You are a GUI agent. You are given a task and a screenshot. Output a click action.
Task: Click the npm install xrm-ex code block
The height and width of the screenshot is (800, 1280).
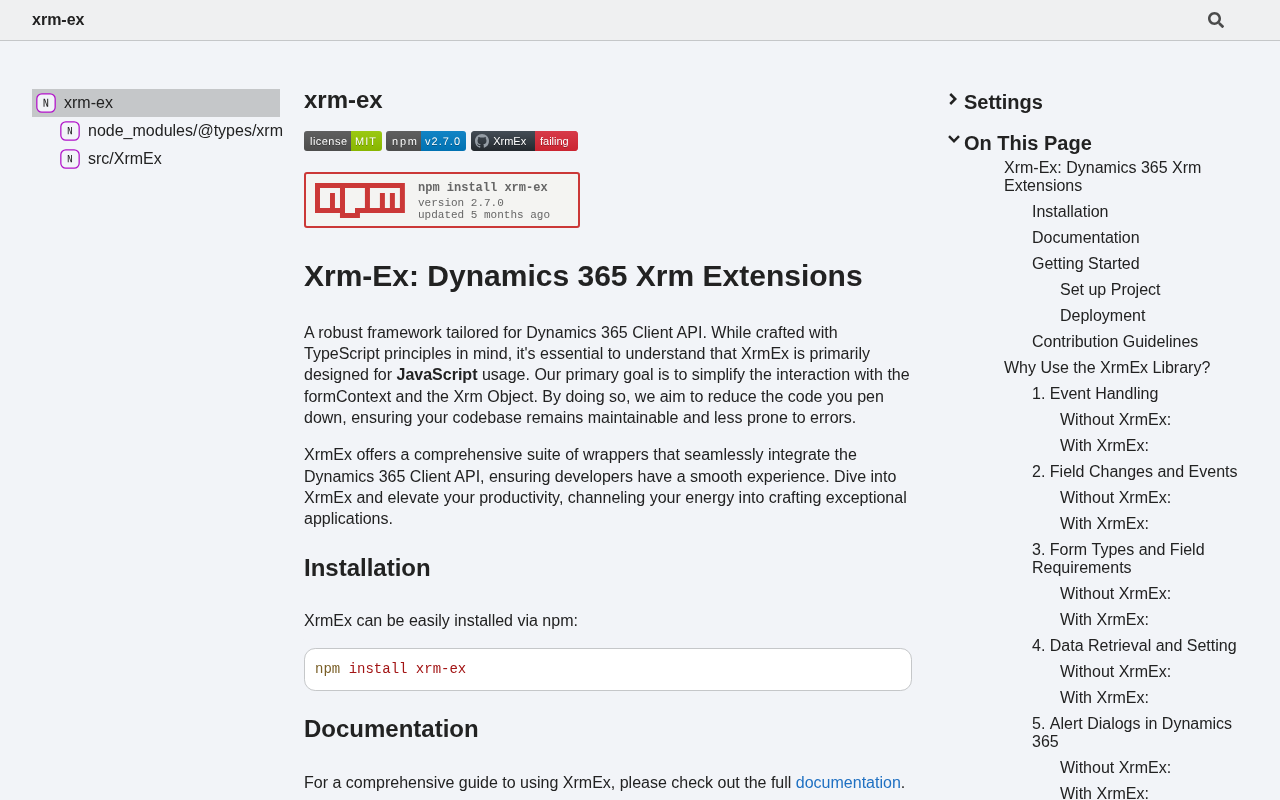pos(608,669)
